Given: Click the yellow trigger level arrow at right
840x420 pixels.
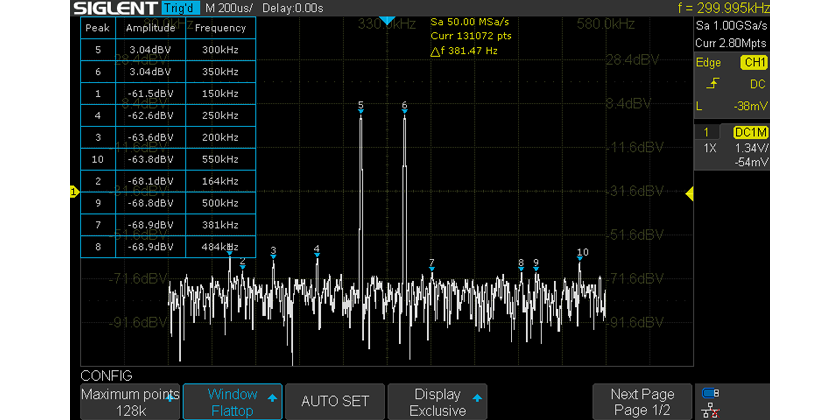Looking at the screenshot, I should 688,192.
